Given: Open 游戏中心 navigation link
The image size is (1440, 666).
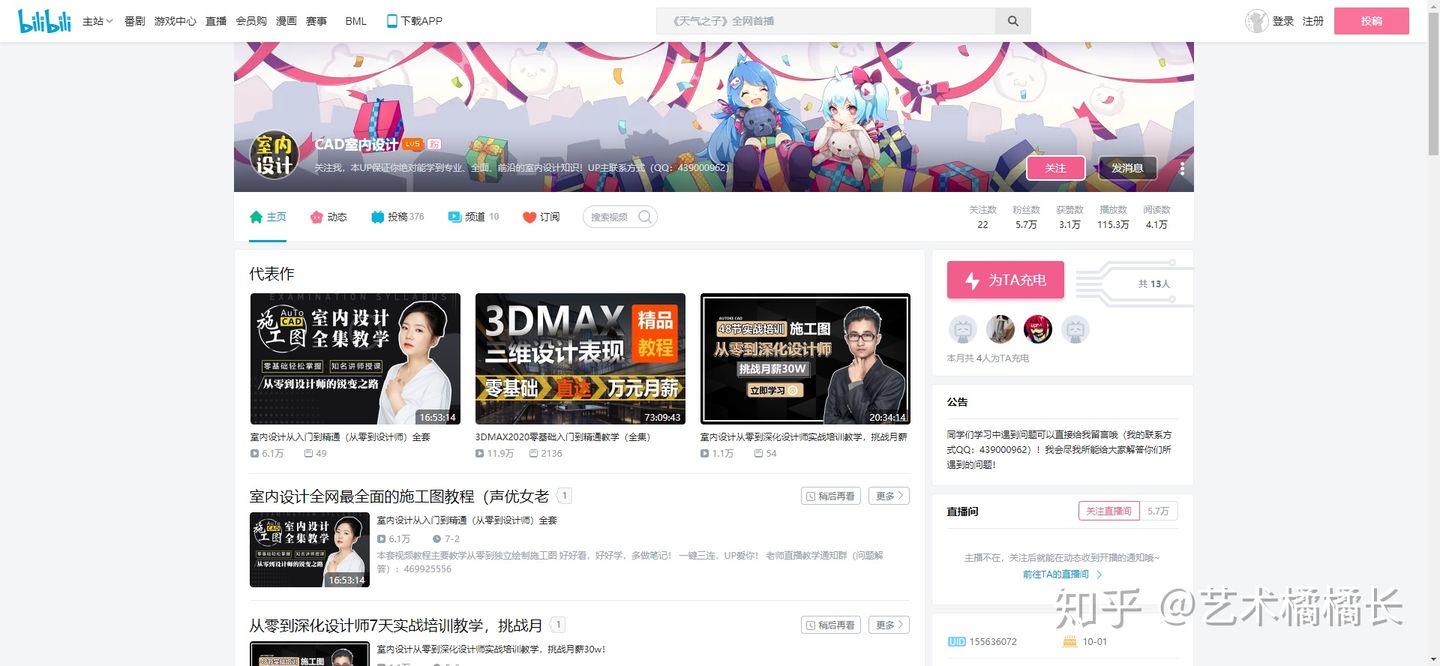Looking at the screenshot, I should [x=175, y=21].
